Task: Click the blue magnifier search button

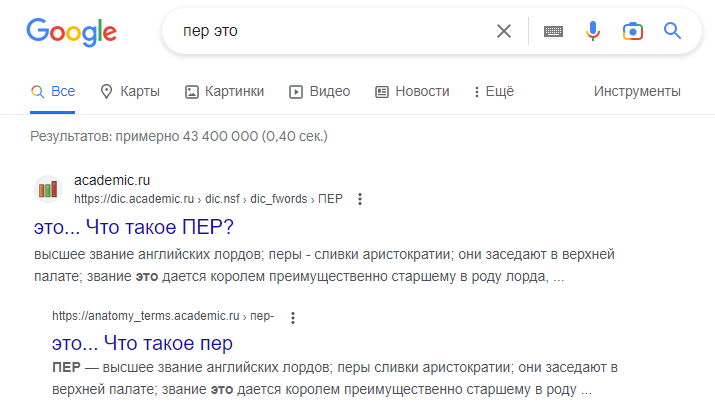Action: 672,31
